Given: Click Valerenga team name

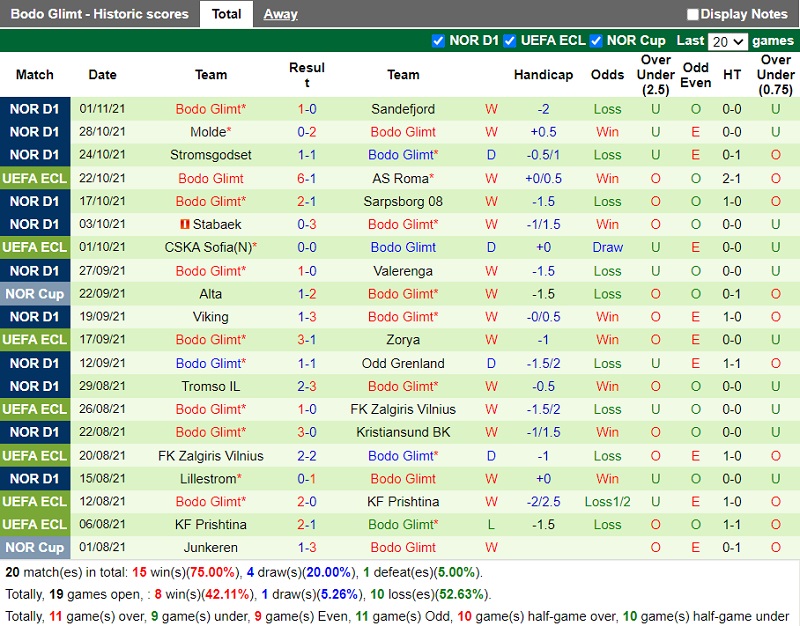Looking at the screenshot, I should coord(403,271).
